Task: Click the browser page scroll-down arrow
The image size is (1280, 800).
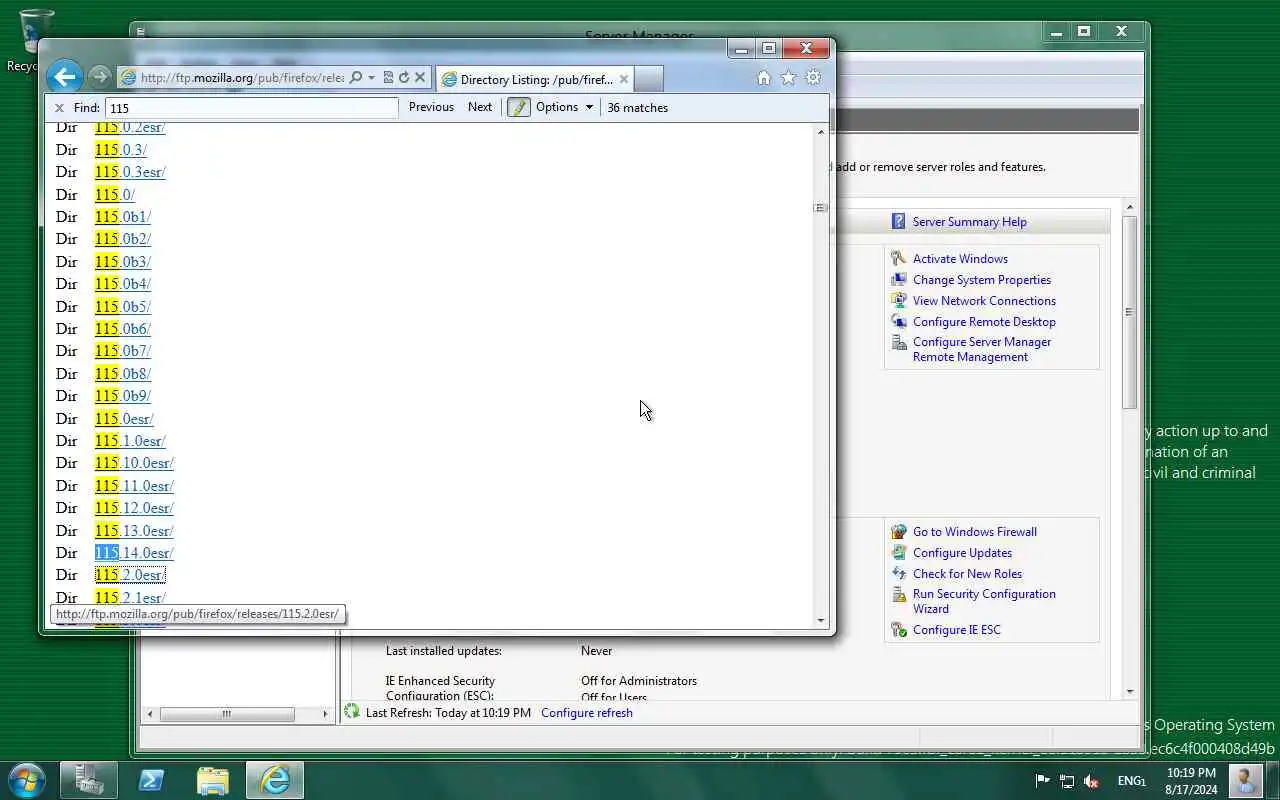Action: pyautogui.click(x=822, y=621)
